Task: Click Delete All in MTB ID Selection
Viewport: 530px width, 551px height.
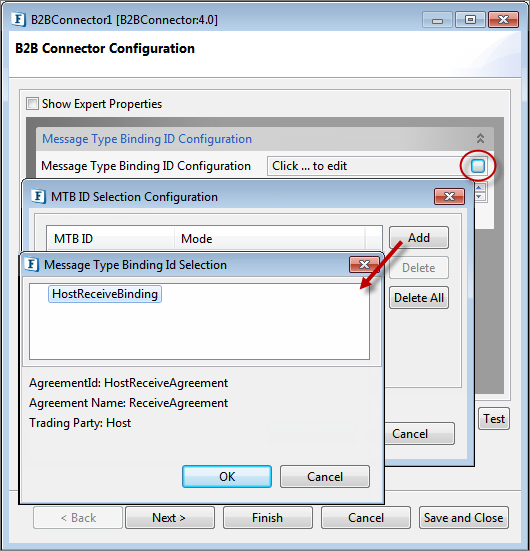Action: [x=419, y=298]
